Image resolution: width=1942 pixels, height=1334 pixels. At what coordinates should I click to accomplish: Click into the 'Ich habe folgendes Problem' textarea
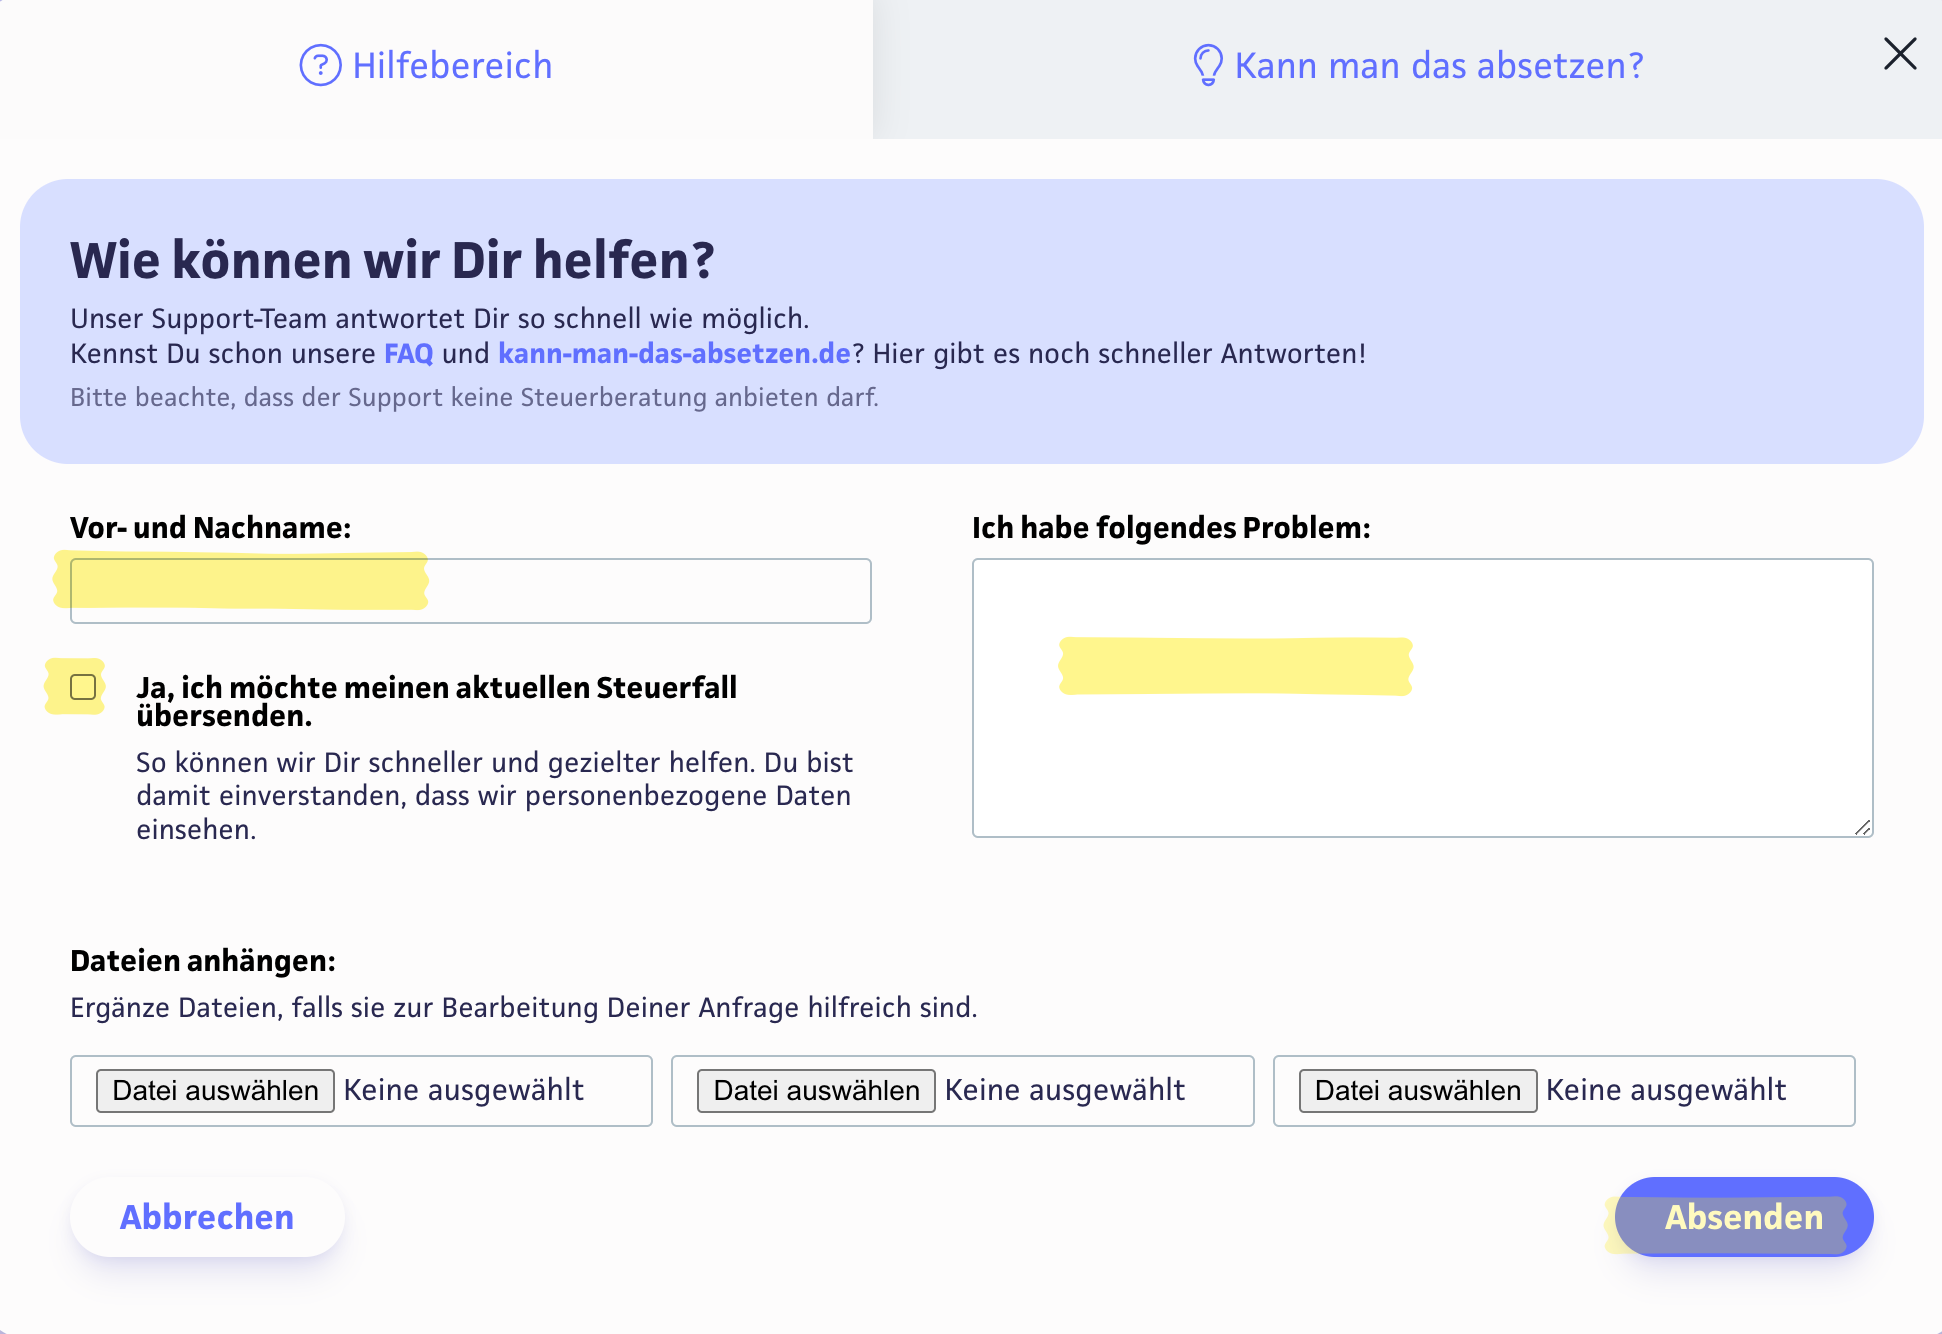(x=1421, y=697)
